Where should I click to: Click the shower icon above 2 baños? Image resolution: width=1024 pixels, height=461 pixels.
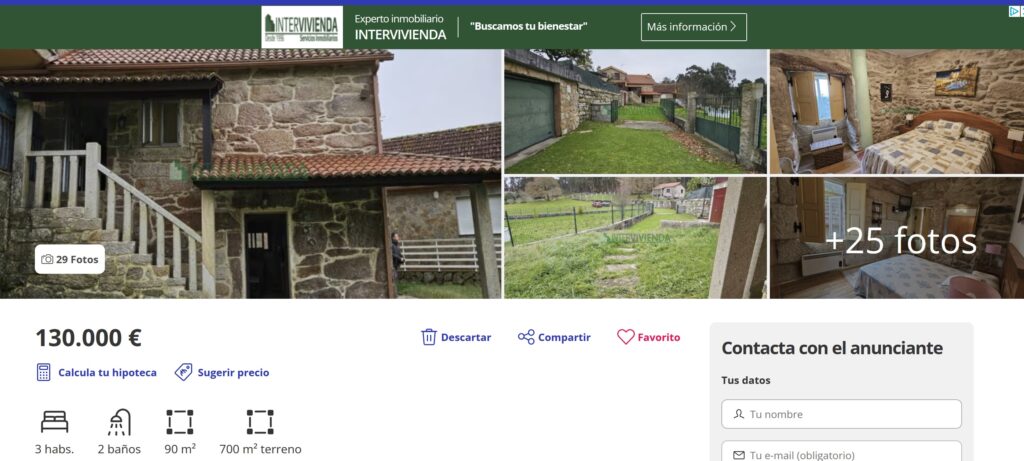pyautogui.click(x=120, y=422)
